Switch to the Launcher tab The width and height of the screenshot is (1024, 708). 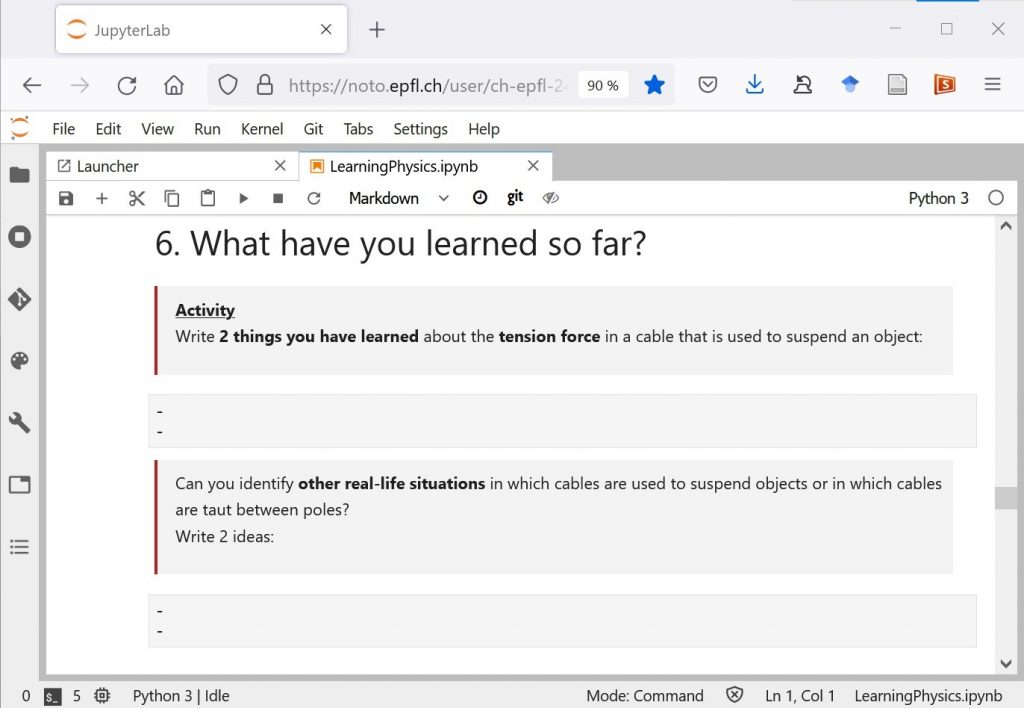(108, 166)
